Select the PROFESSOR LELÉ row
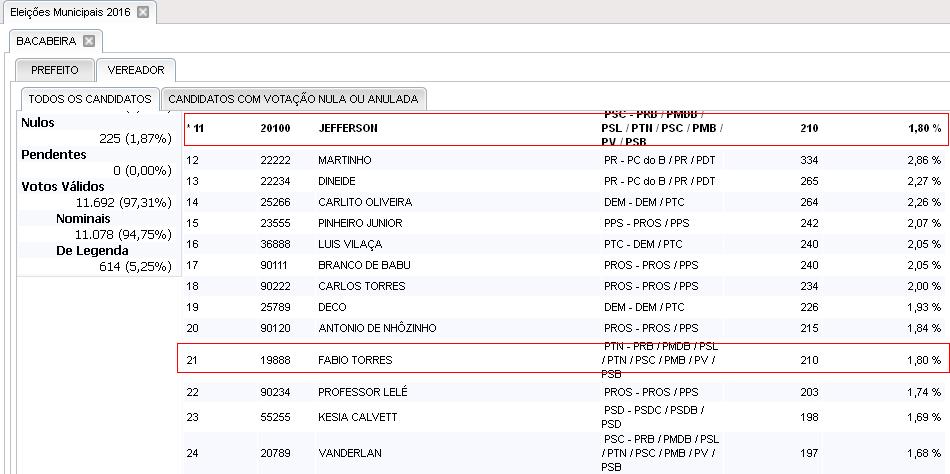 coord(362,392)
